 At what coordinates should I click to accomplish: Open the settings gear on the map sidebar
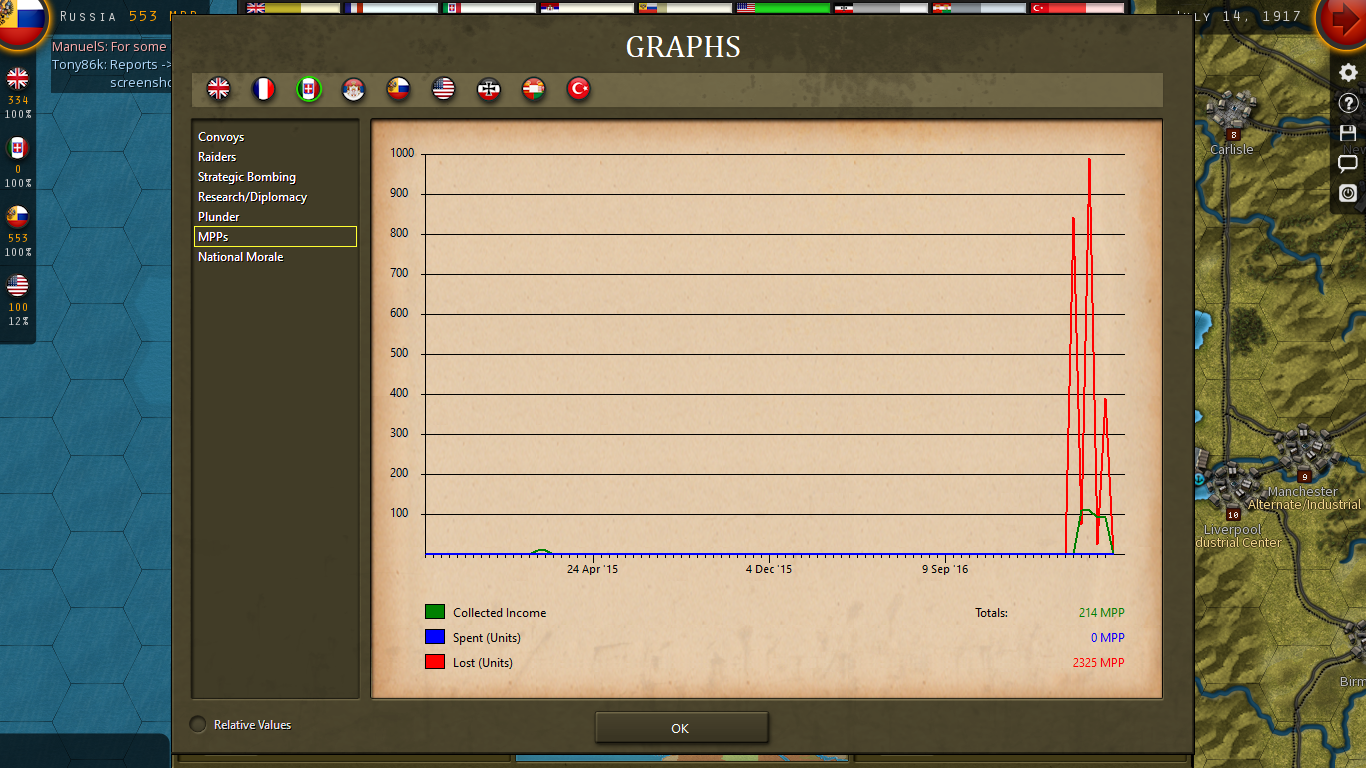point(1349,70)
